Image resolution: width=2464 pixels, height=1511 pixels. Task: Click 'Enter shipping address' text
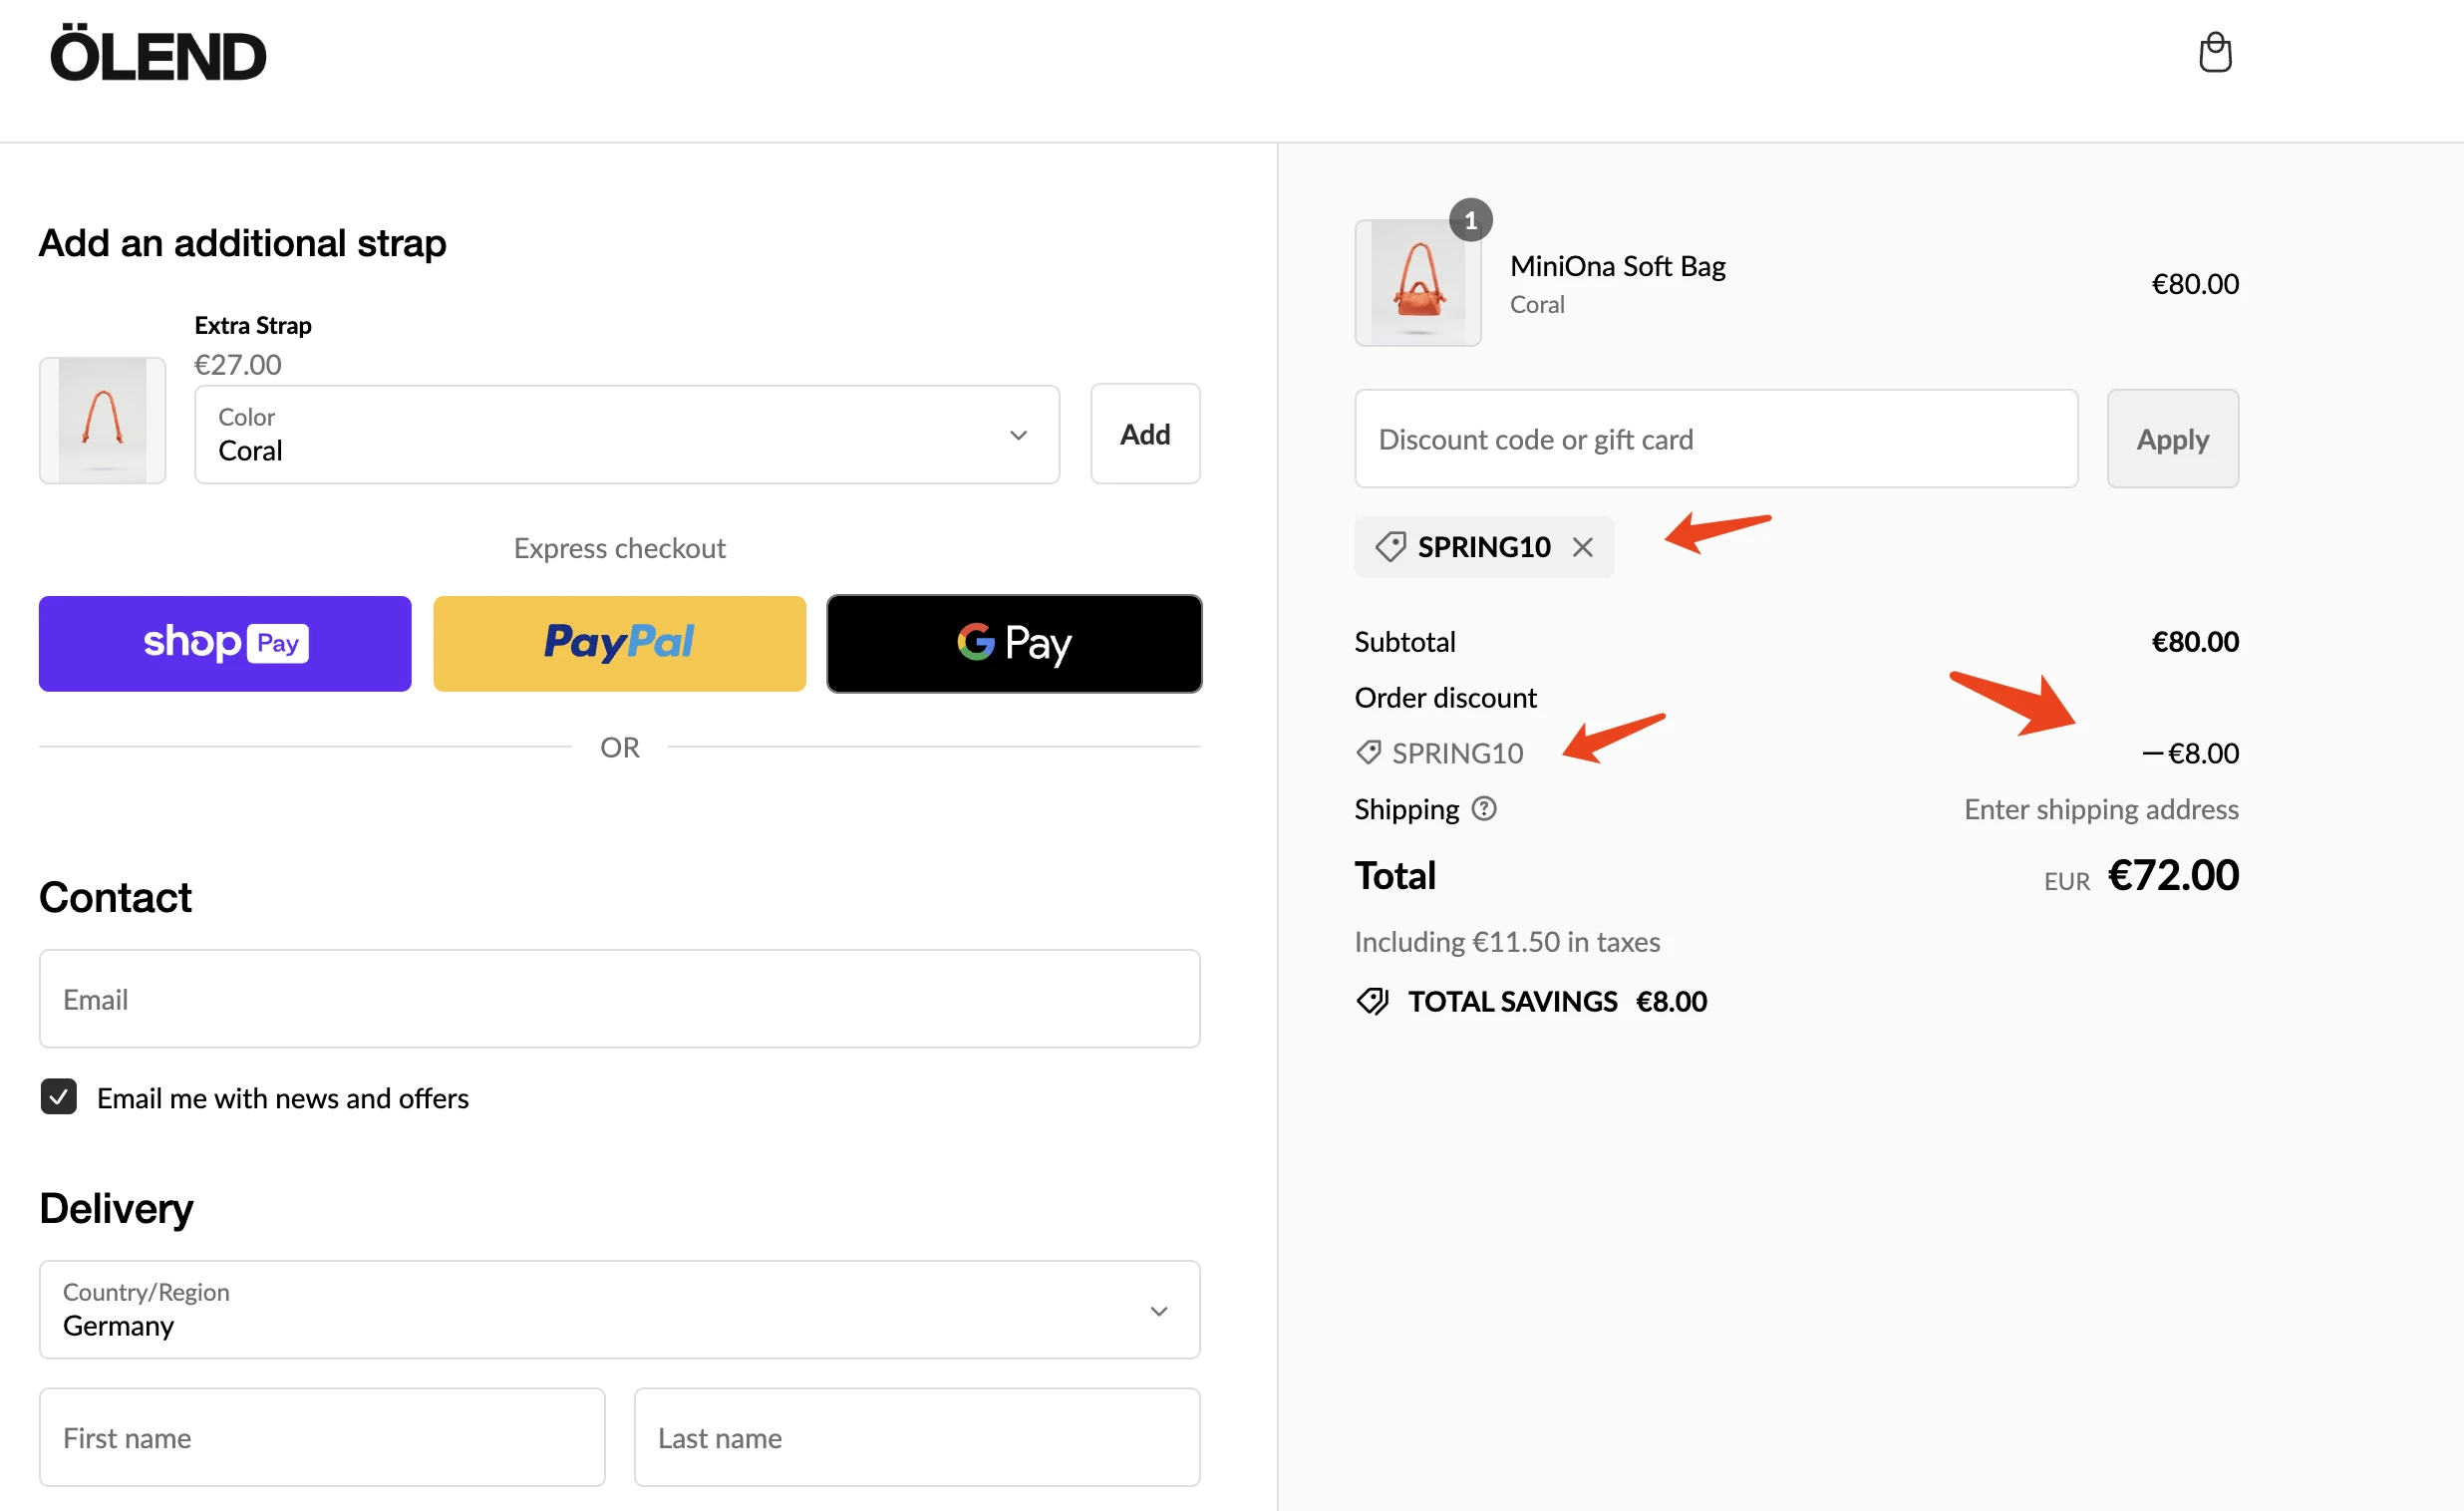pyautogui.click(x=2101, y=808)
